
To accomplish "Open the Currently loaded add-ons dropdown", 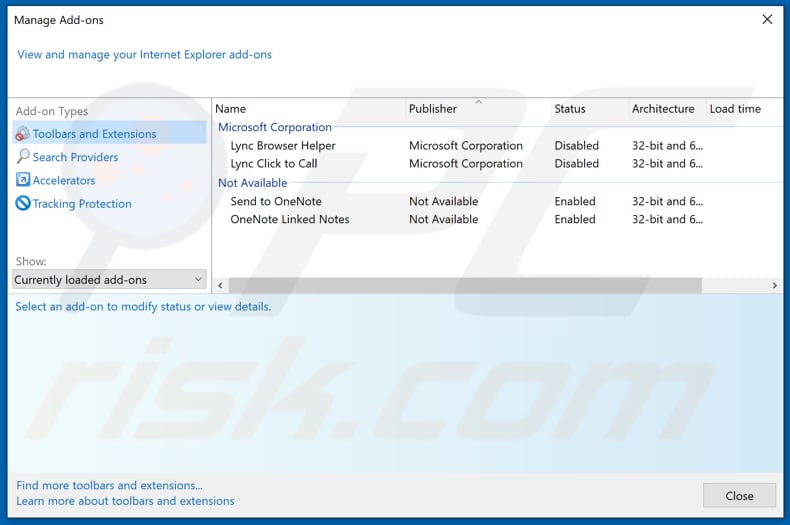I will [109, 279].
